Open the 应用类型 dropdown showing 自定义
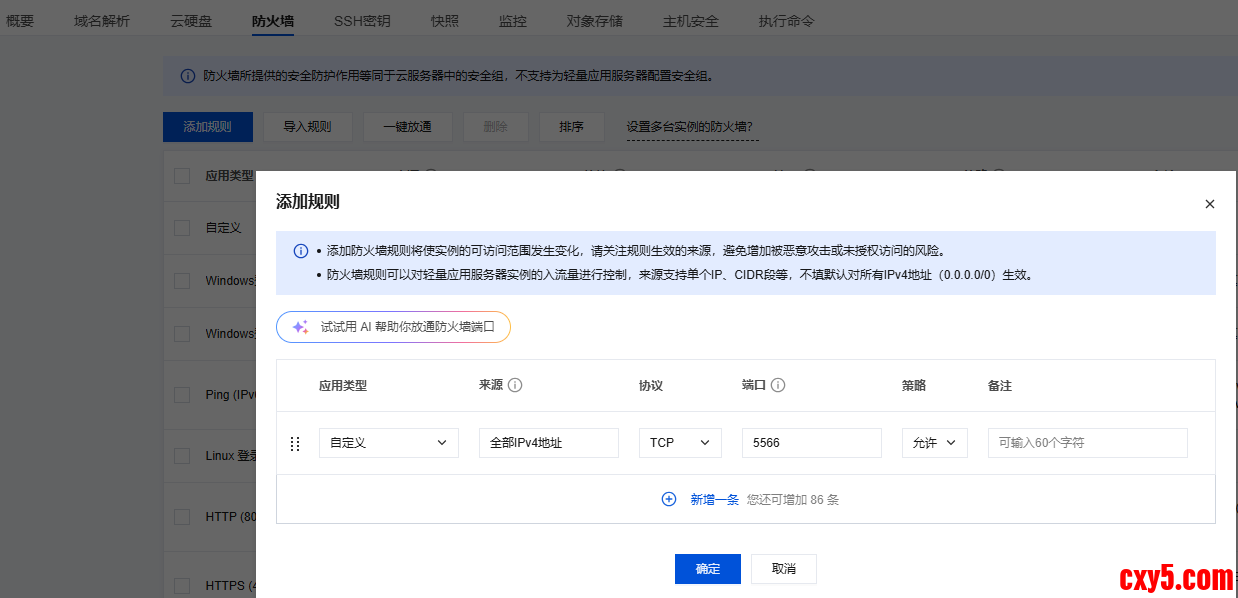This screenshot has height=598, width=1238. [388, 443]
